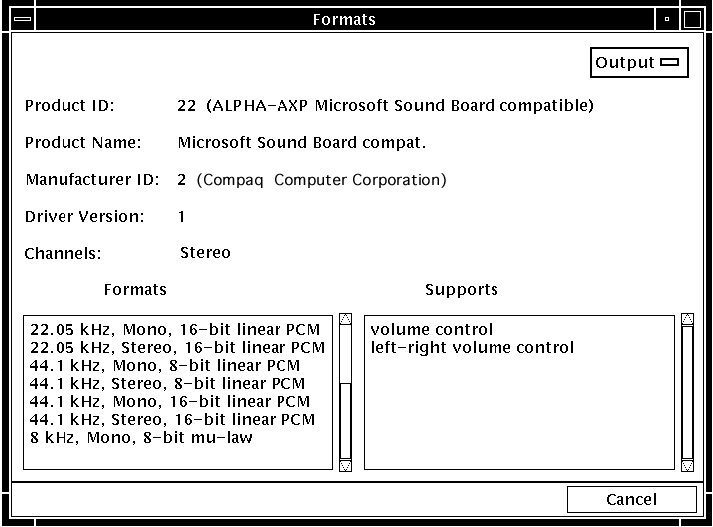713x527 pixels.
Task: Click the minimize button in title bar
Action: 667,19
